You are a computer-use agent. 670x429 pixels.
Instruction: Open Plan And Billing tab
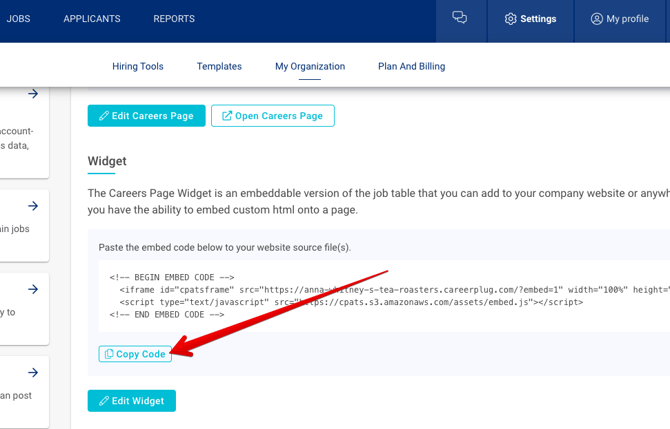[411, 67]
